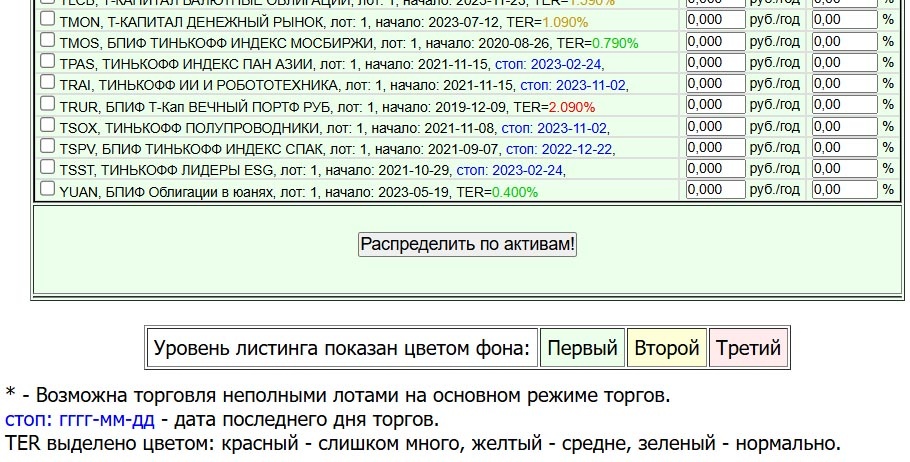910x462 pixels.
Task: Click the TPAS стоп: 2023-02-24 date
Action: click(x=548, y=64)
